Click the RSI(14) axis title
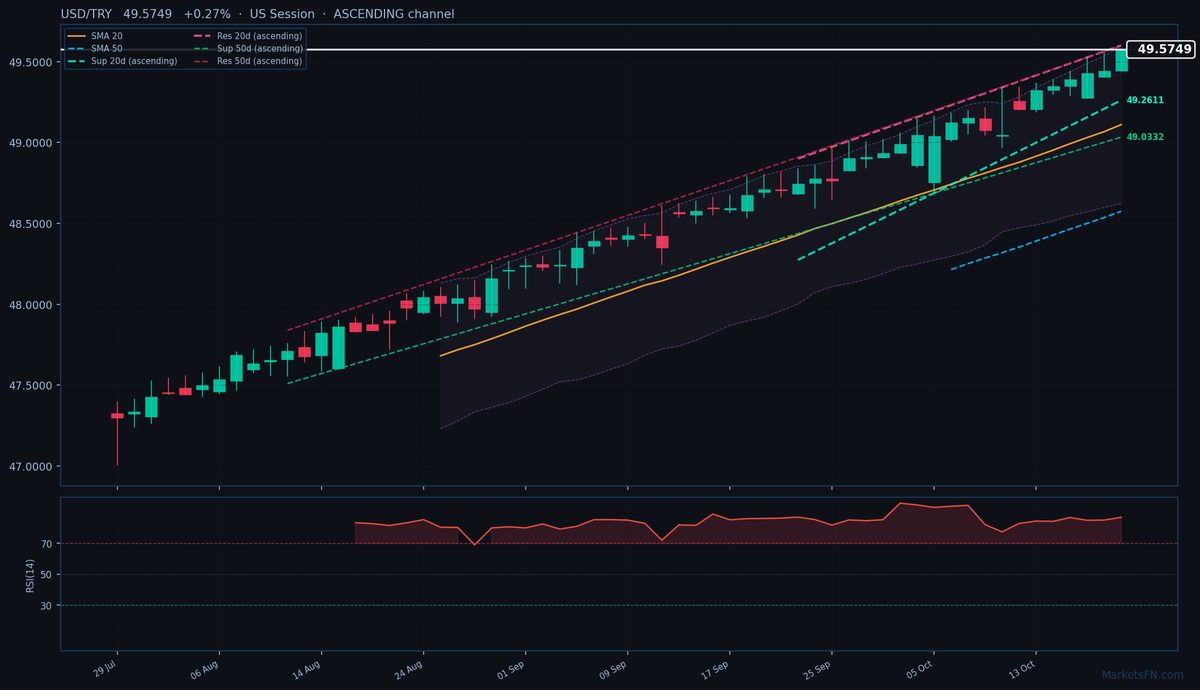The image size is (1200, 690). click(32, 574)
